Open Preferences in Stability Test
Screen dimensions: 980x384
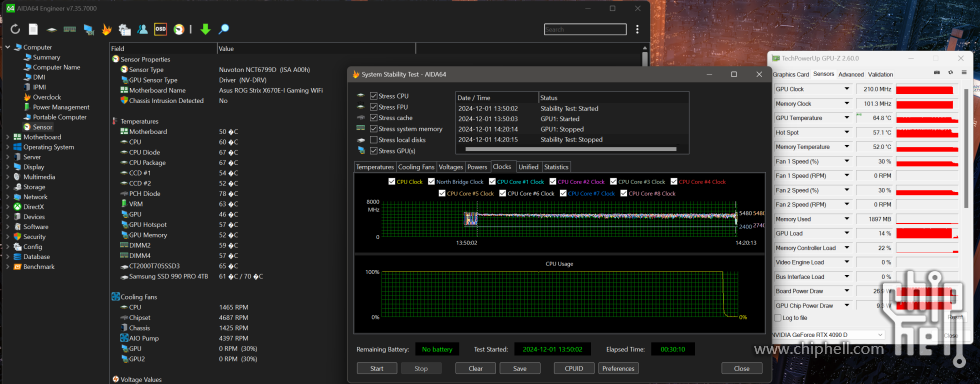coord(618,368)
